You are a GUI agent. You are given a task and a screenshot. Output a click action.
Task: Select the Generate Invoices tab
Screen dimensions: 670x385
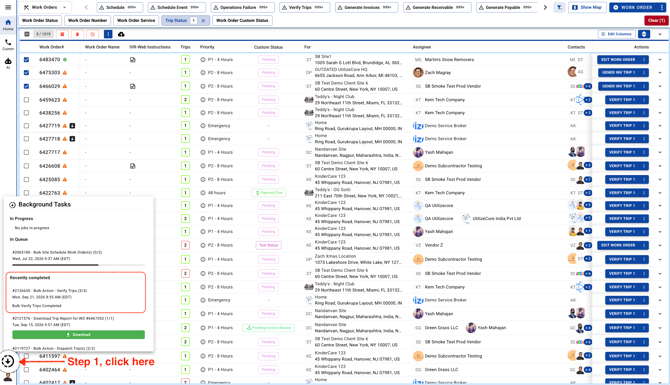click(366, 7)
